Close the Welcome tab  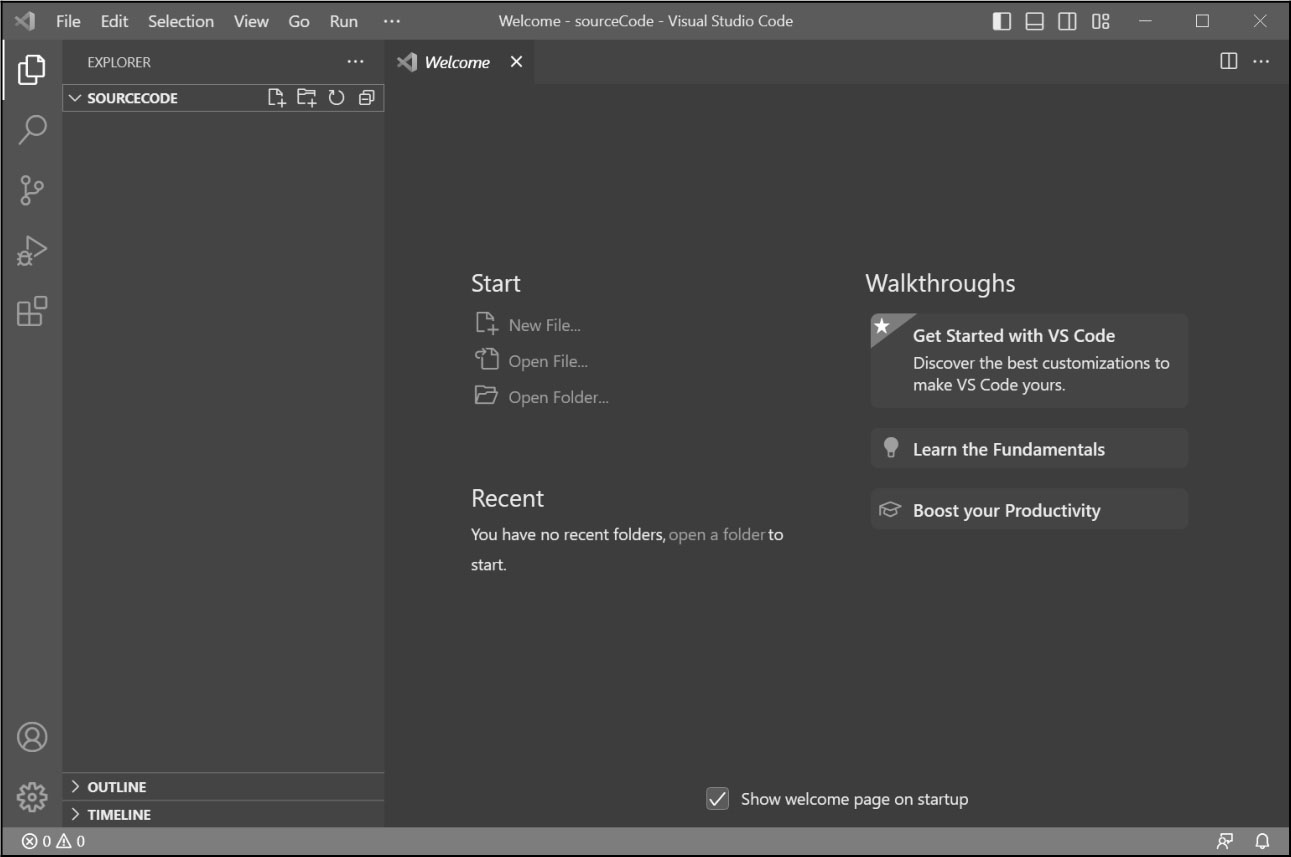(x=516, y=62)
